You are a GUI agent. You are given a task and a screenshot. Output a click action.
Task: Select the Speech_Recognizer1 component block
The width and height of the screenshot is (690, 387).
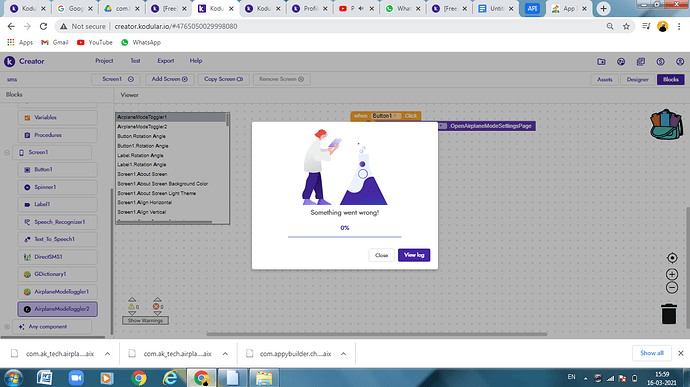pos(58,222)
